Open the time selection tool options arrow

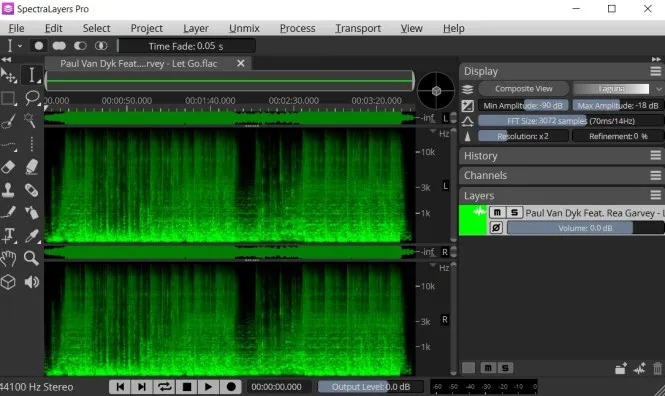(20, 46)
